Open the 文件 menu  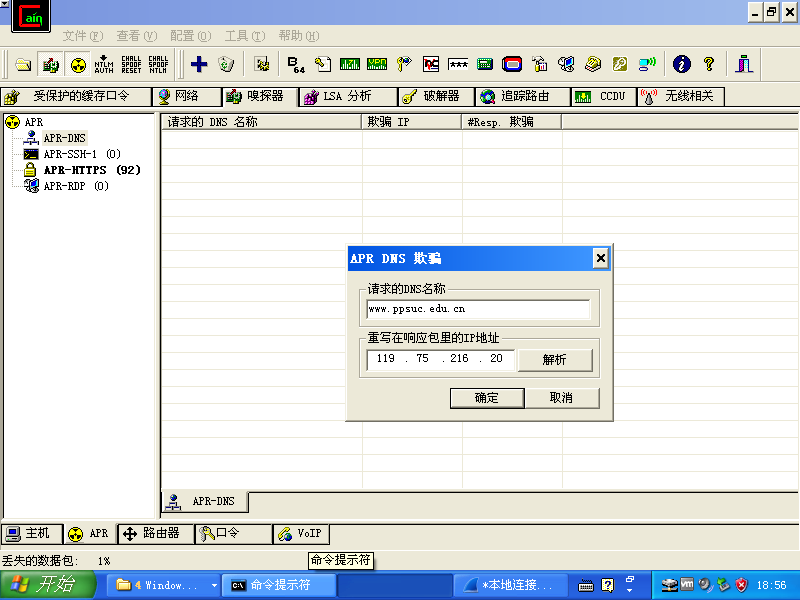(x=83, y=36)
